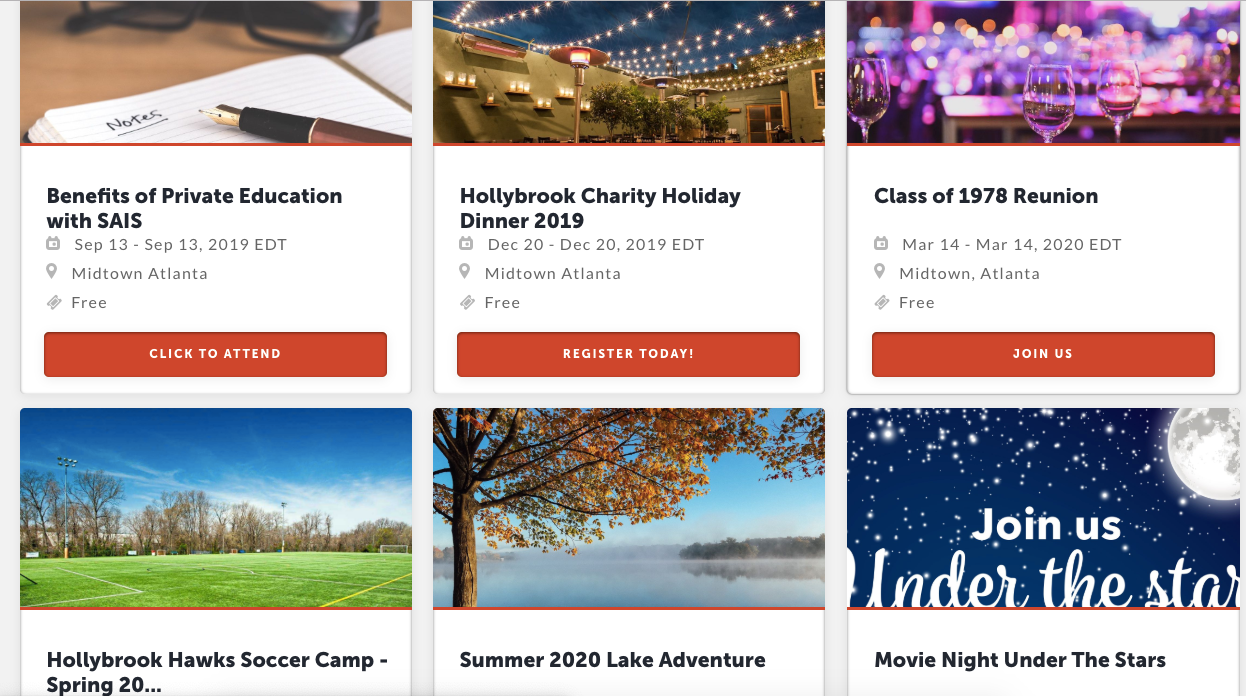Click ticket icon on Holiday Dinner card
The width and height of the screenshot is (1246, 696).
[467, 302]
